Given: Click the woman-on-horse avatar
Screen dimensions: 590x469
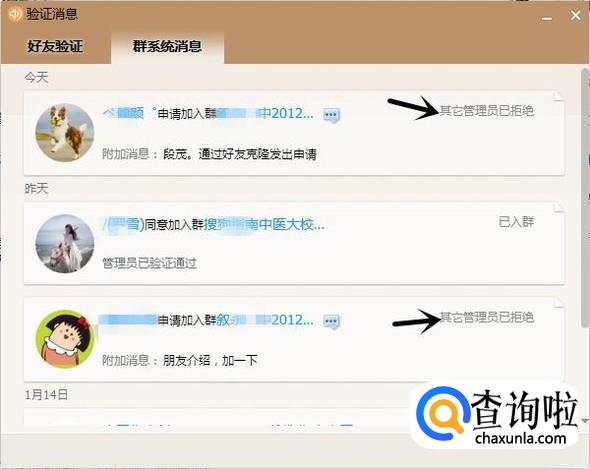Looking at the screenshot, I should pos(65,244).
